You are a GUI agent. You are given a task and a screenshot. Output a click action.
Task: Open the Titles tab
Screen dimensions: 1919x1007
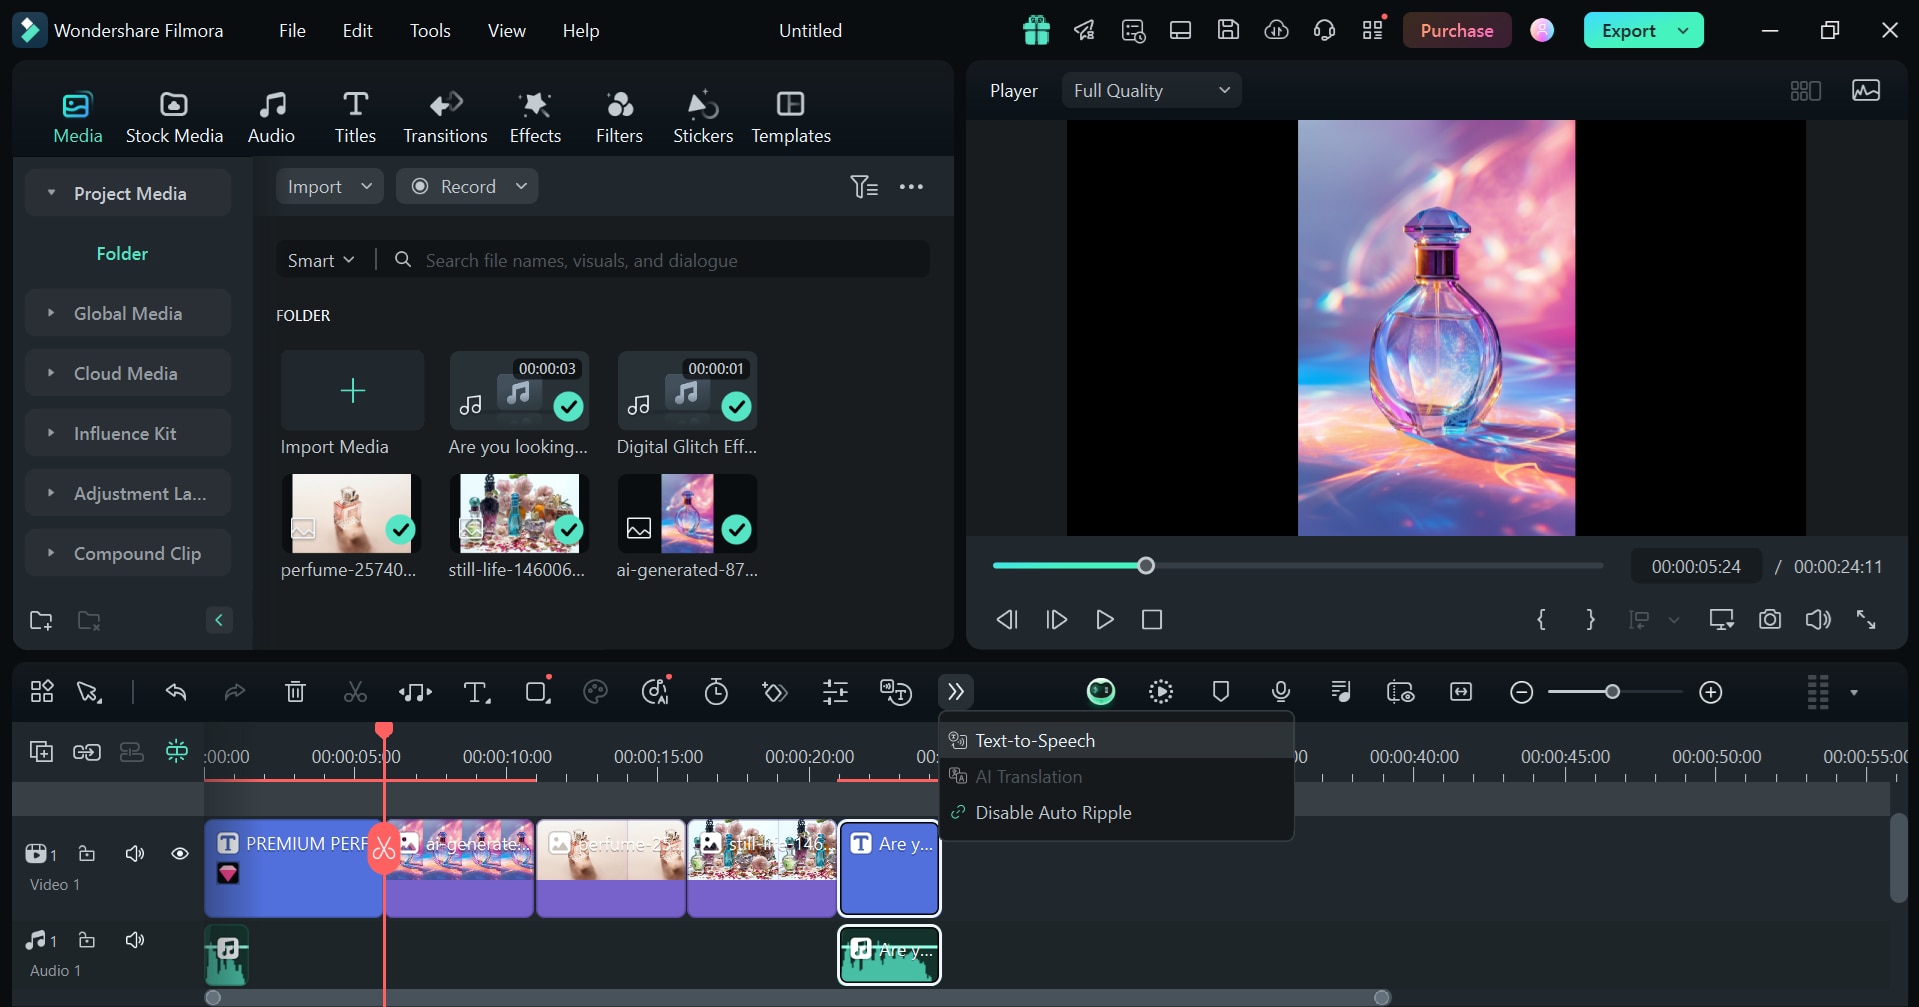(355, 117)
